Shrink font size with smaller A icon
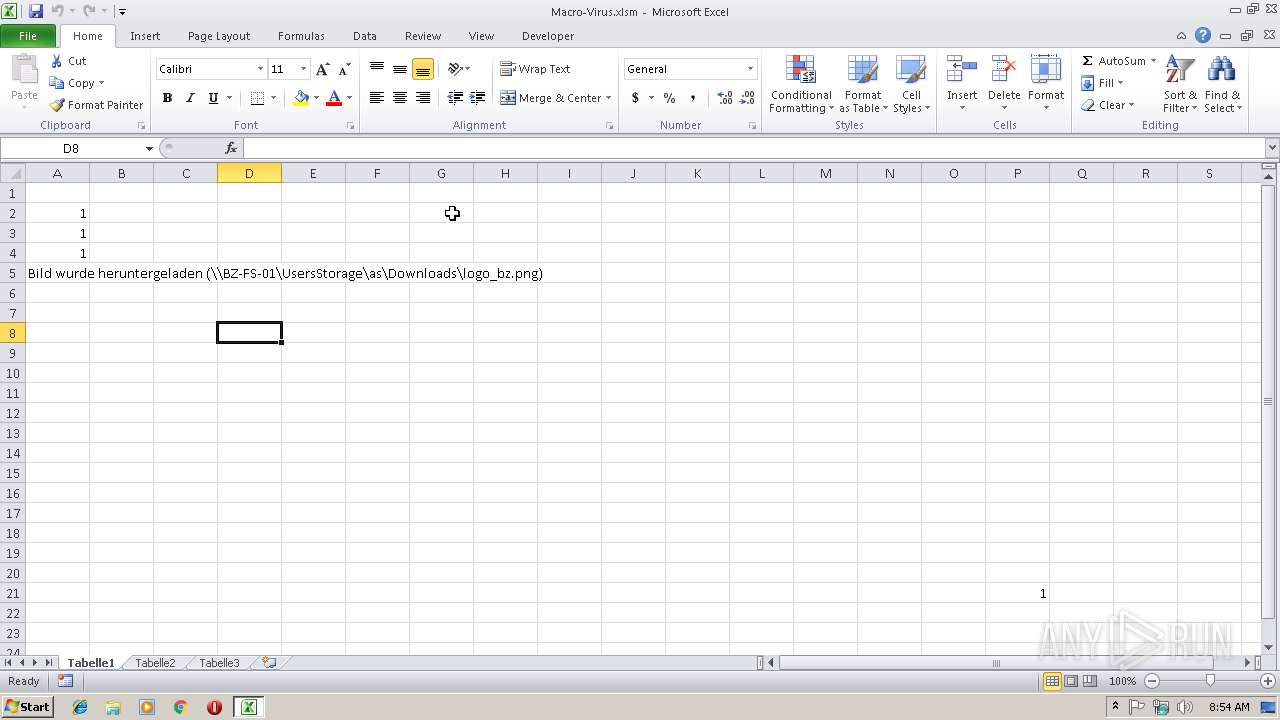The image size is (1280, 720). (344, 69)
